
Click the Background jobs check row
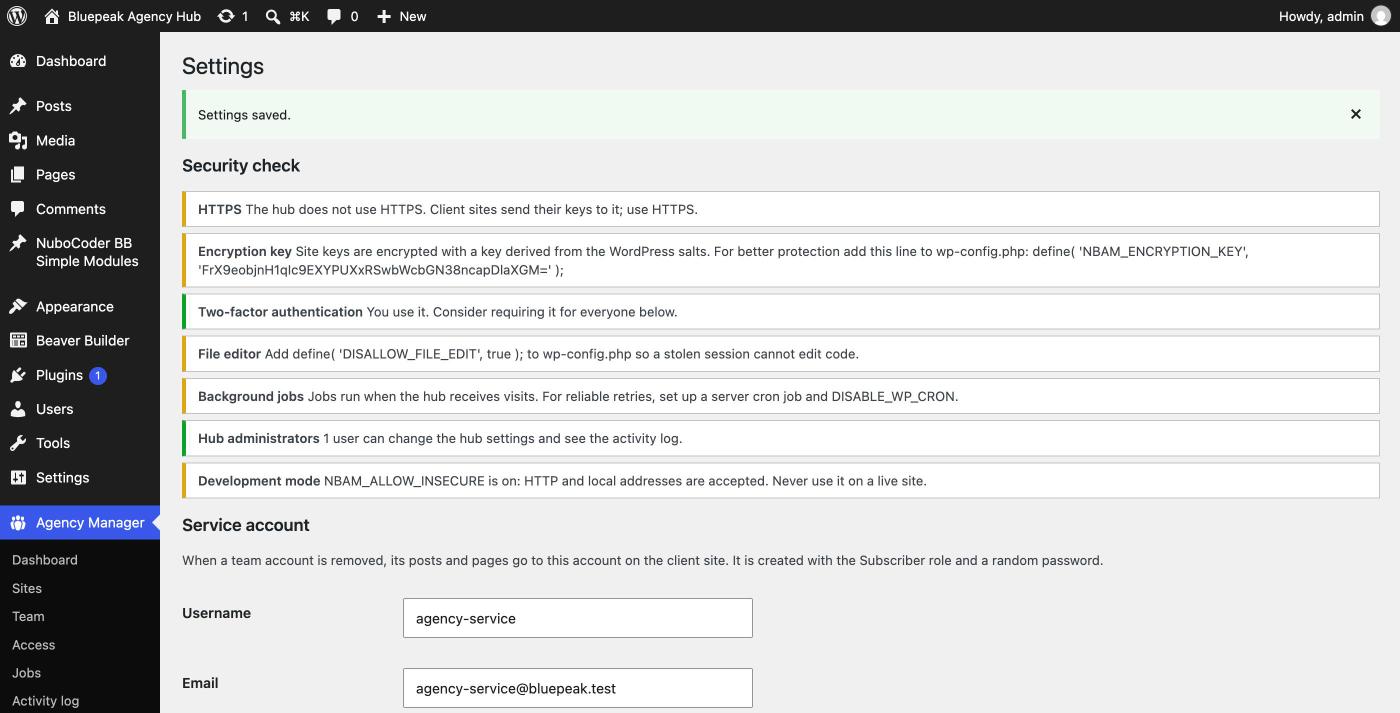pos(780,396)
